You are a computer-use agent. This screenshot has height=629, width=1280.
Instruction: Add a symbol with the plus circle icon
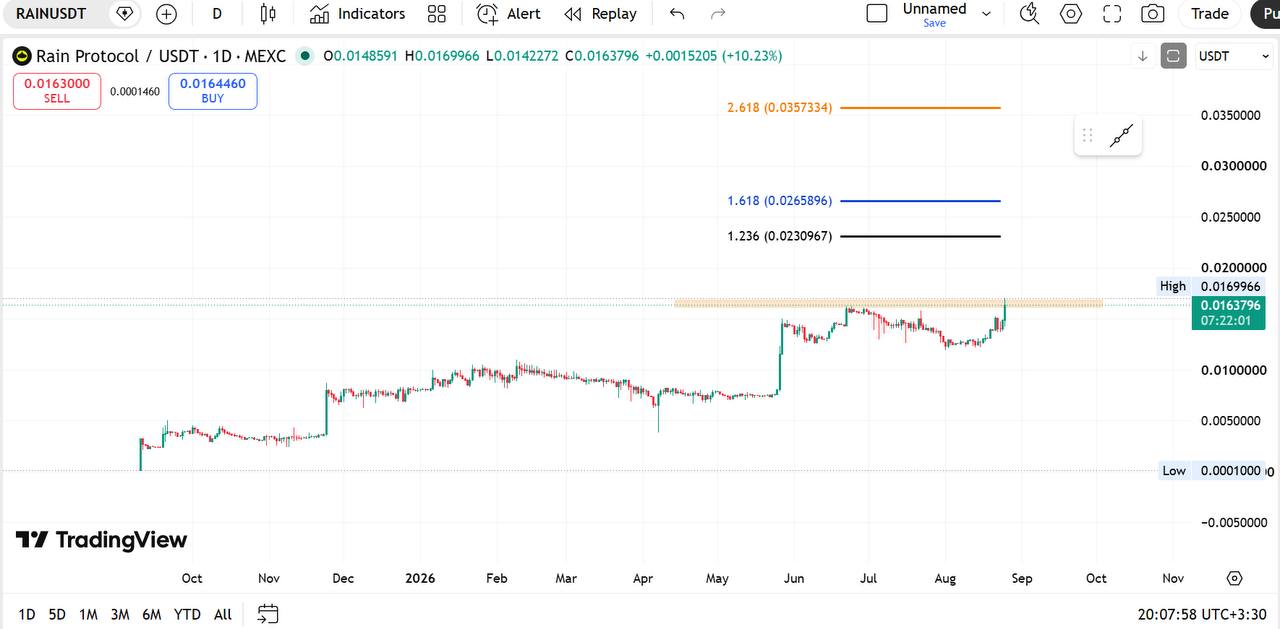click(x=166, y=14)
